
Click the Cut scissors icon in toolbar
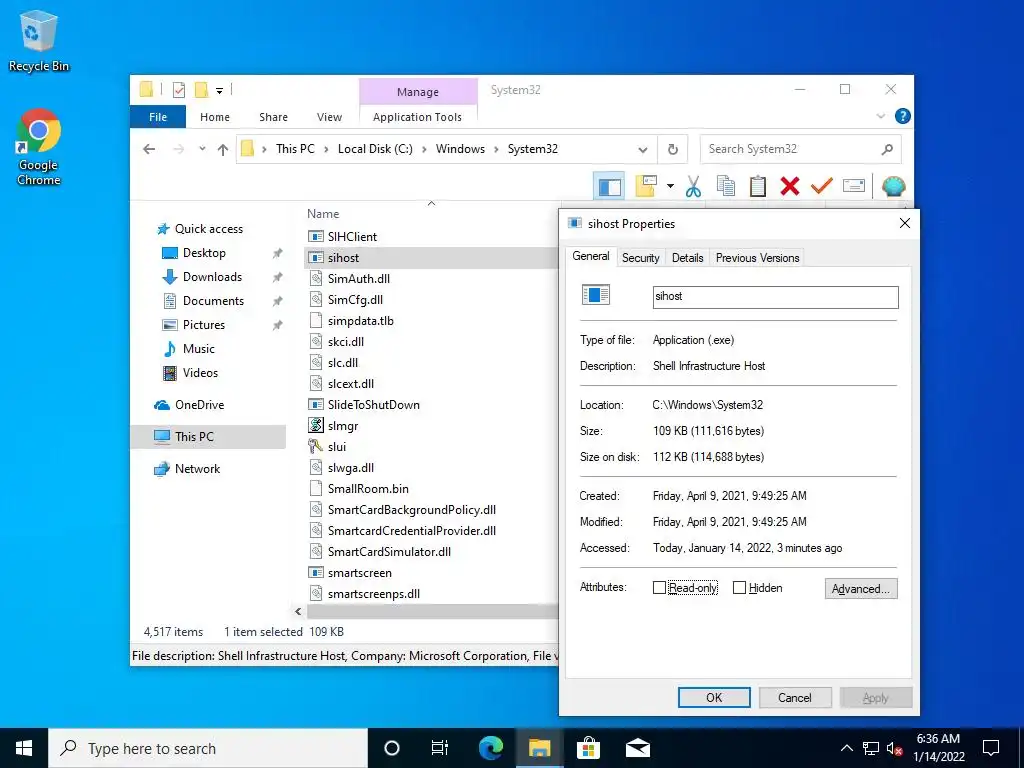coord(693,187)
